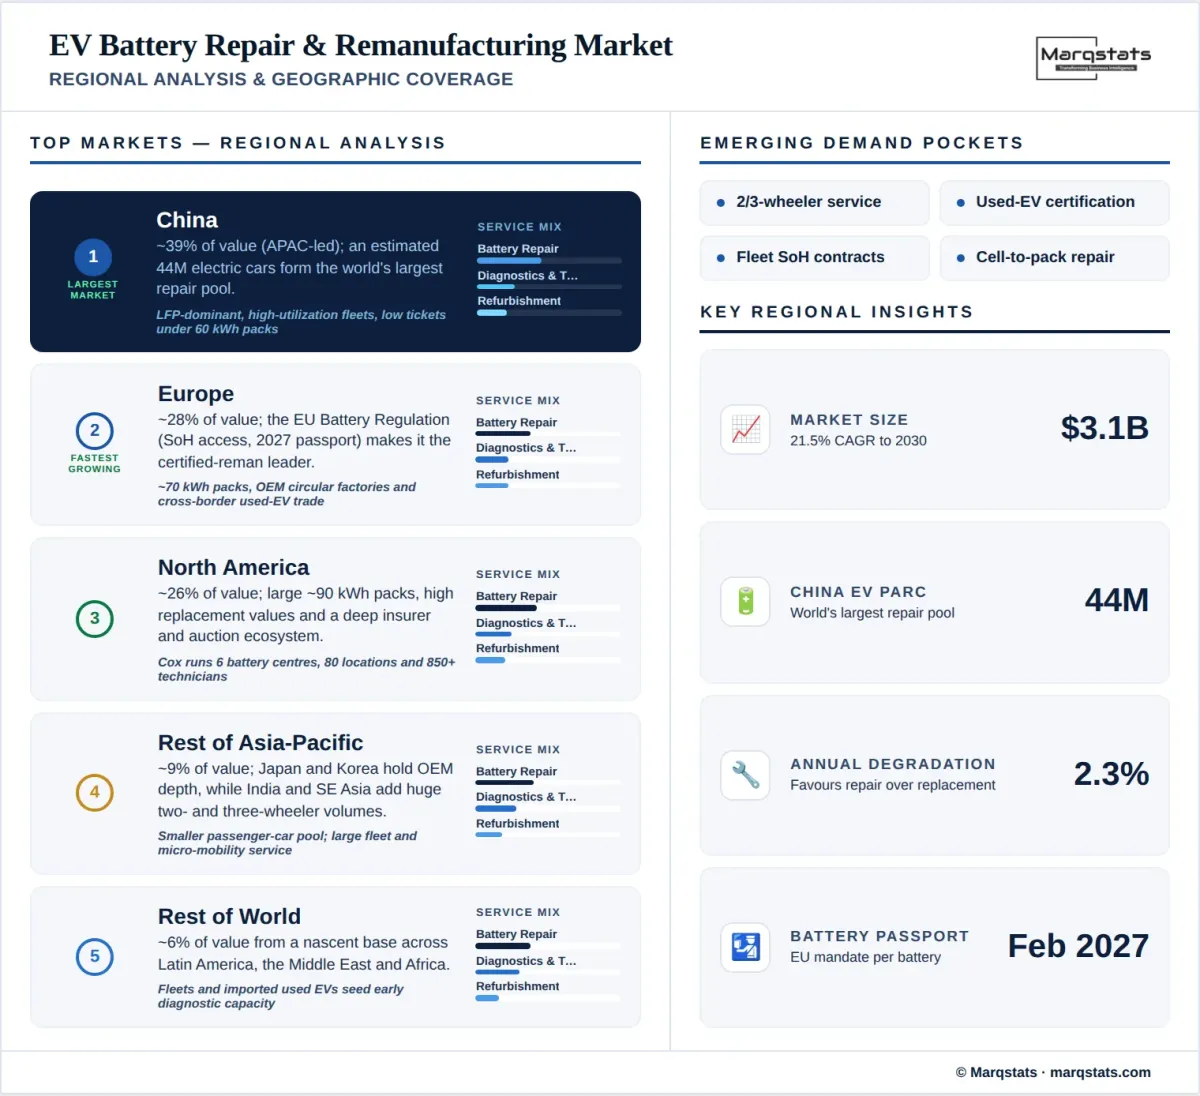Click the $3.1B market size value
This screenshot has height=1096, width=1200.
click(x=1104, y=428)
